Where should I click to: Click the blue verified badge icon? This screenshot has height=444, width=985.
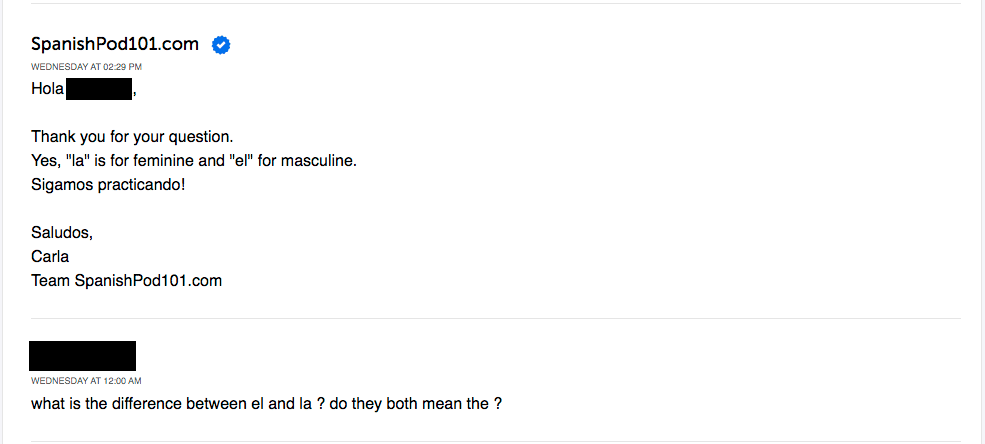[x=222, y=45]
